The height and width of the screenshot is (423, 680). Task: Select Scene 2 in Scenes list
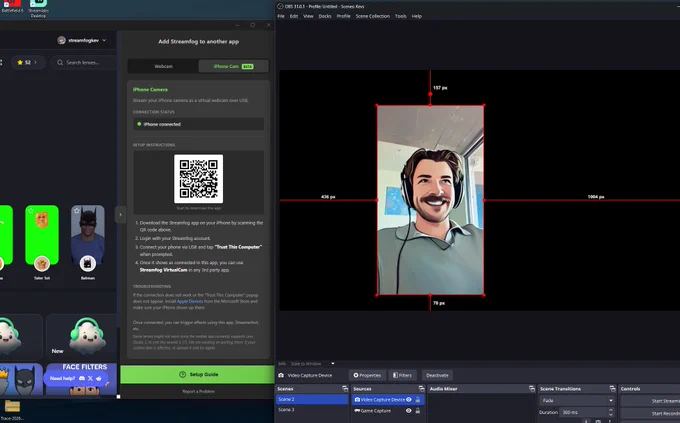point(312,399)
